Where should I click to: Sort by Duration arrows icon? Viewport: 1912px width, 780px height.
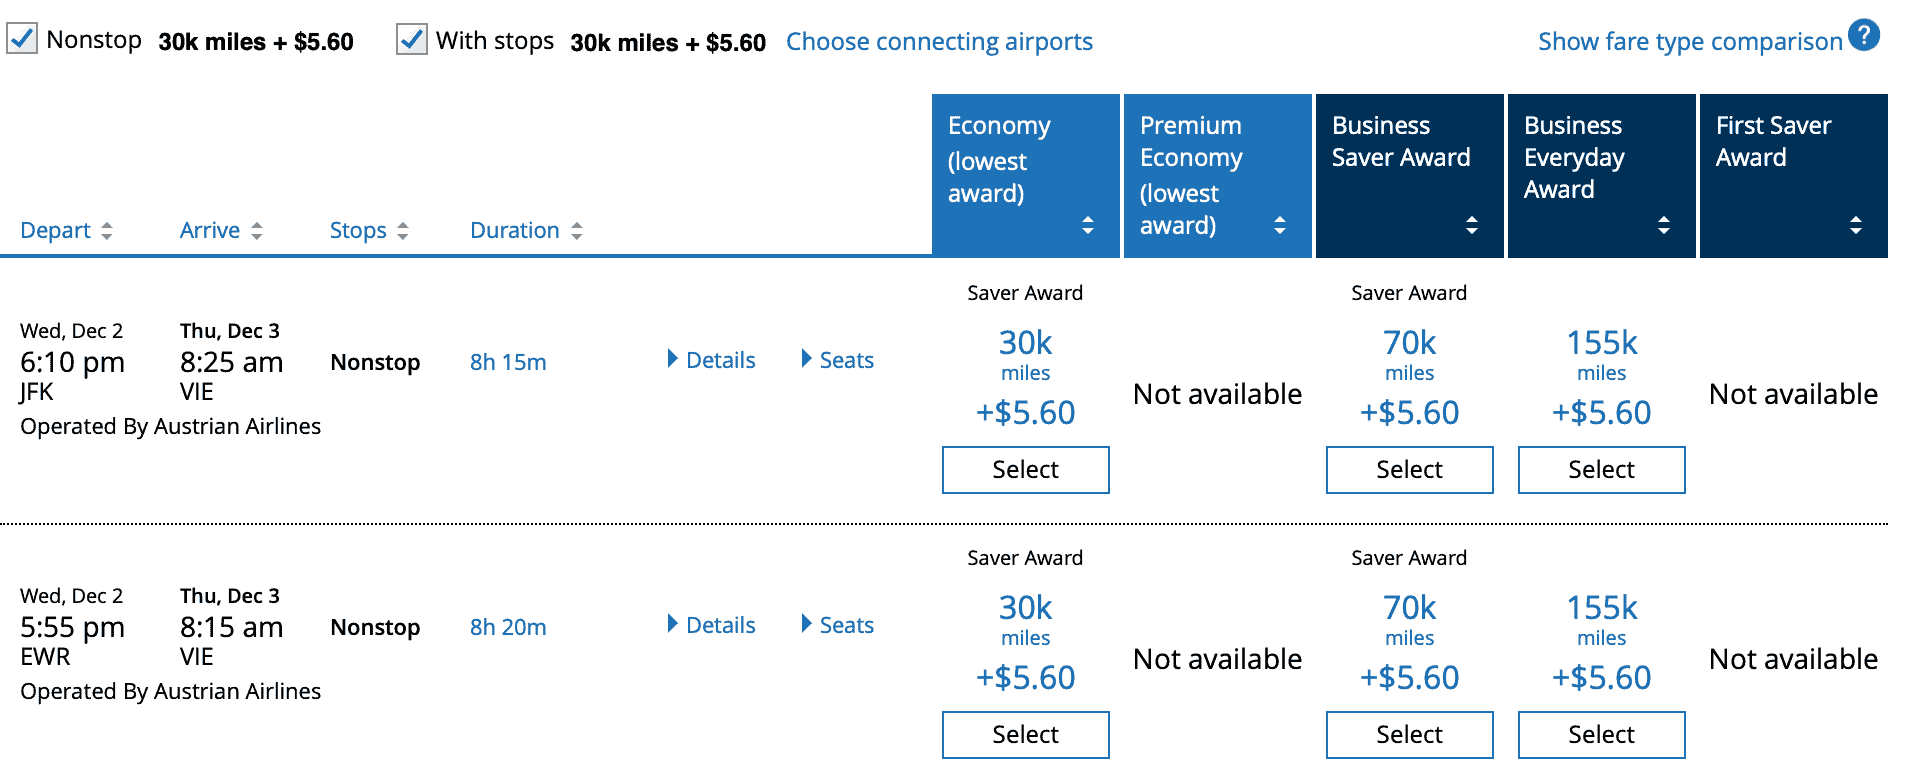576,231
